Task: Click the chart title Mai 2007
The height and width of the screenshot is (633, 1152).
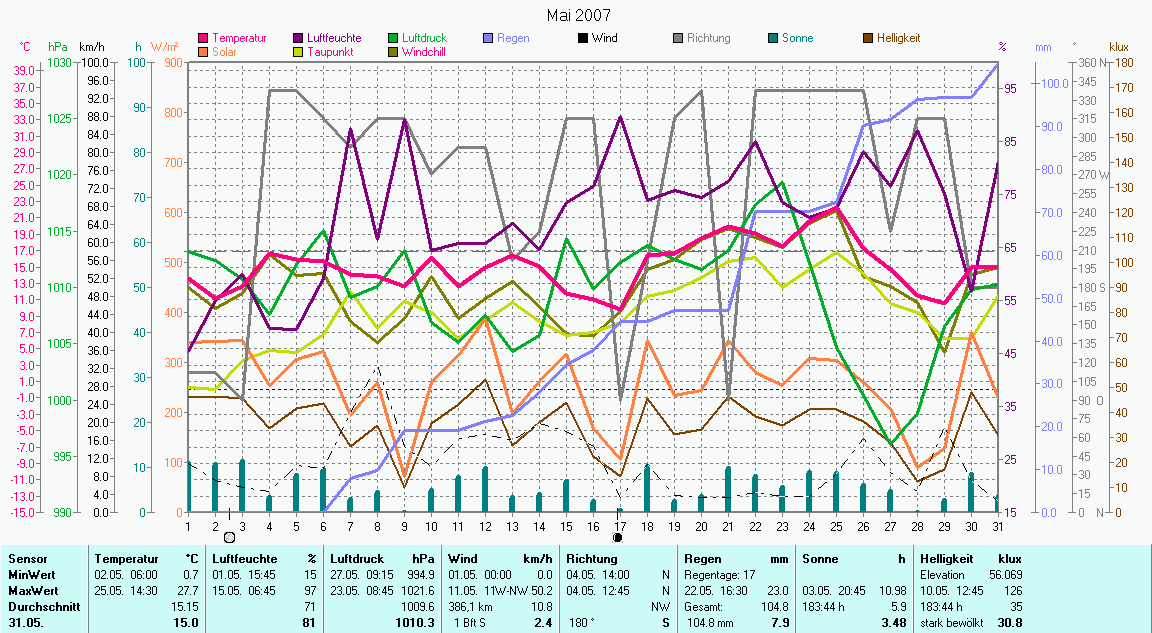Action: 578,15
